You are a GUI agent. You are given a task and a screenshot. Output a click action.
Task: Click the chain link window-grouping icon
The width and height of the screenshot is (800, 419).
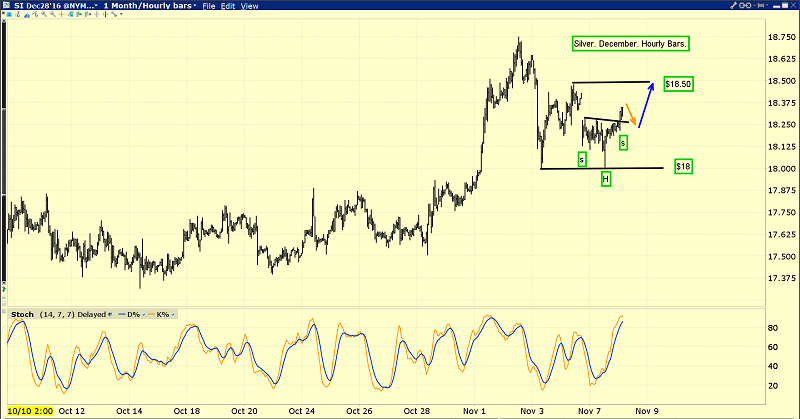745,6
